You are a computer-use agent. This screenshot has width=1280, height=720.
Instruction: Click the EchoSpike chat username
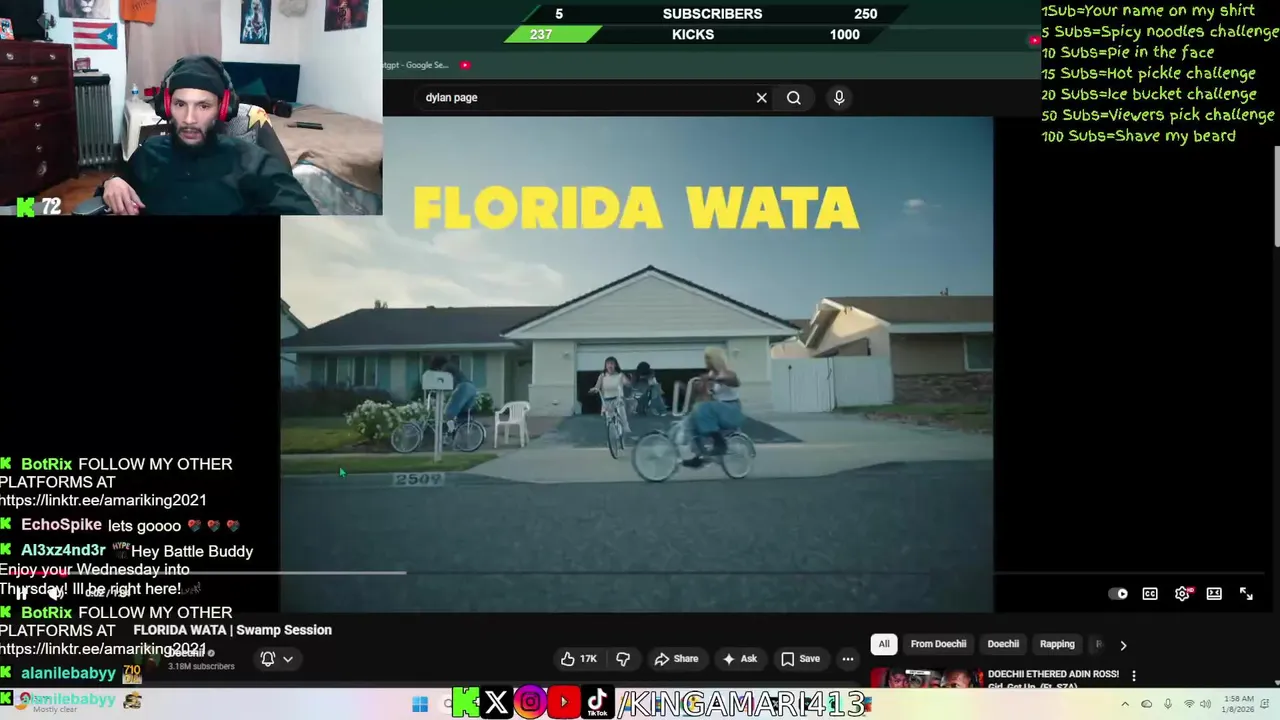pos(61,525)
